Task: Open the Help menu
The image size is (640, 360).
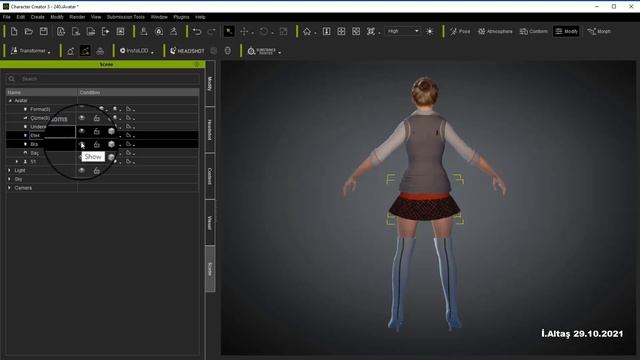Action: (x=200, y=17)
